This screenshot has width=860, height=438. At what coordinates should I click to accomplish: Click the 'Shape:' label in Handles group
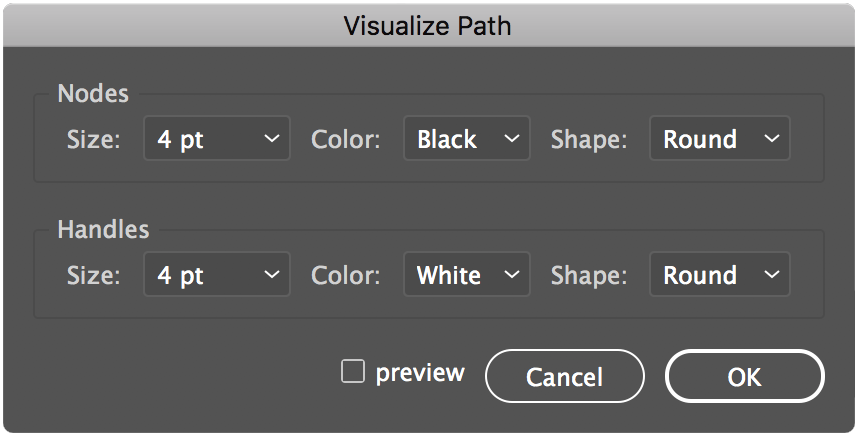point(589,276)
